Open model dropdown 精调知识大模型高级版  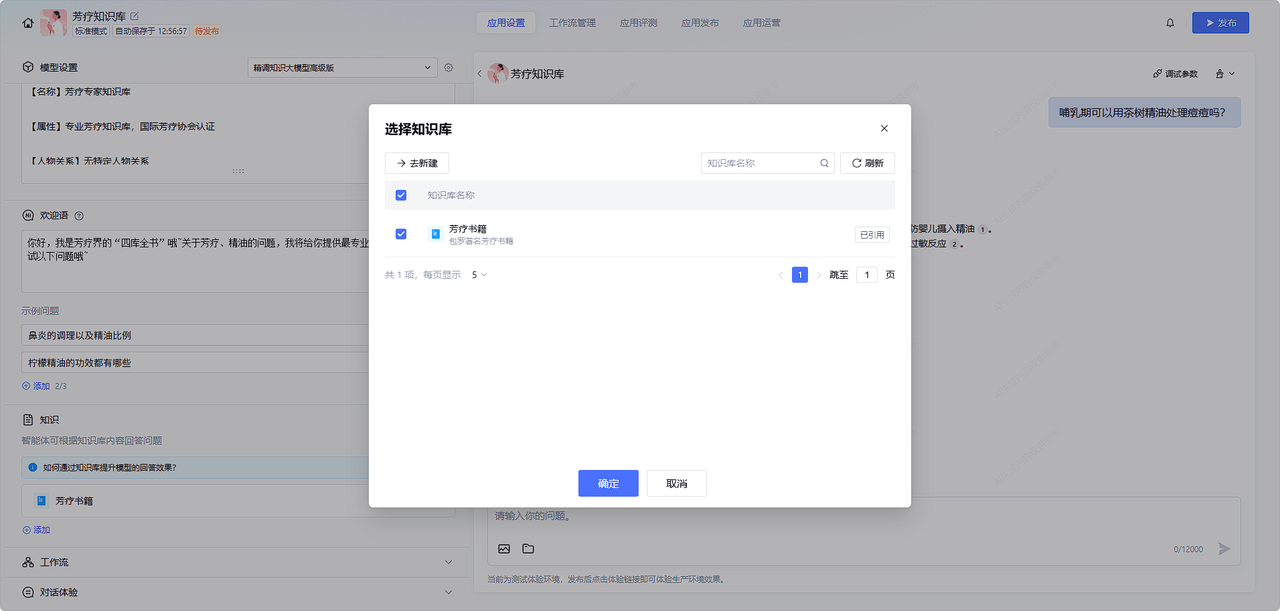pyautogui.click(x=342, y=68)
